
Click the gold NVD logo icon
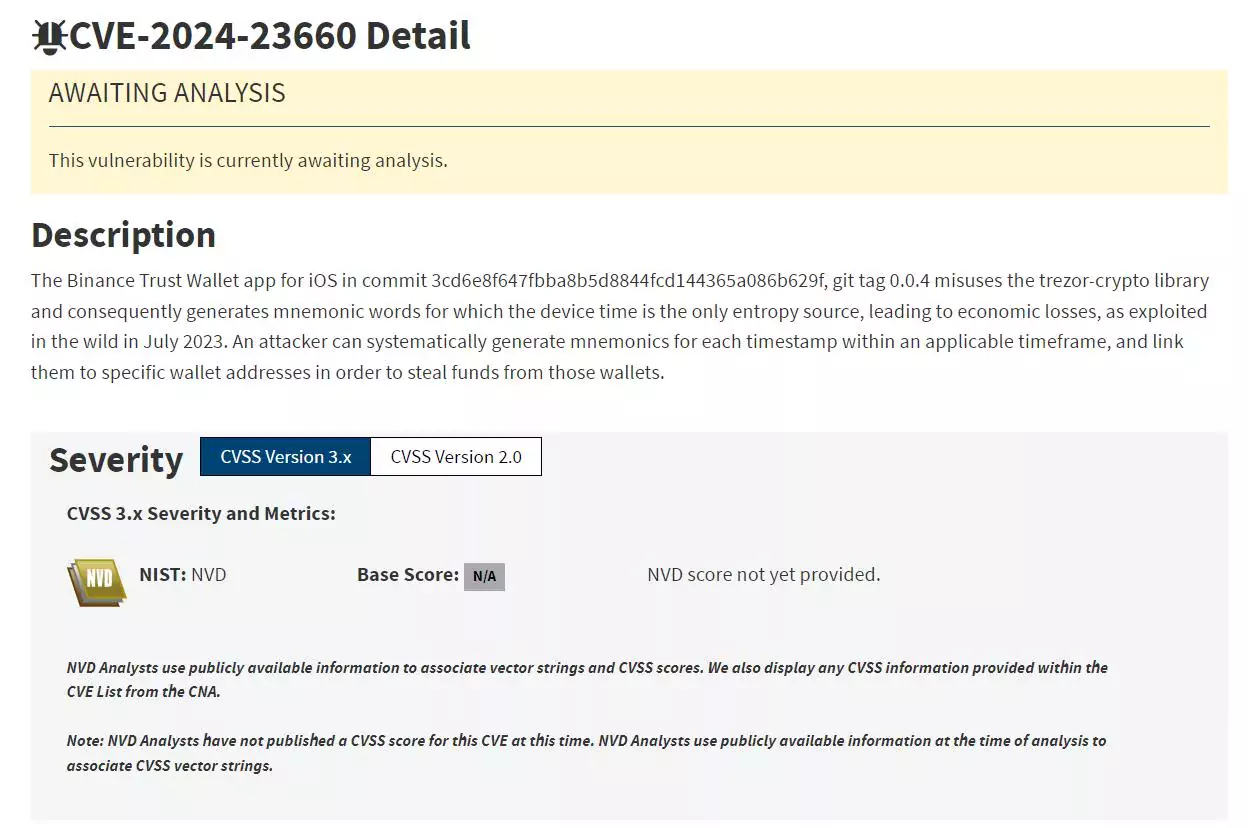(97, 581)
